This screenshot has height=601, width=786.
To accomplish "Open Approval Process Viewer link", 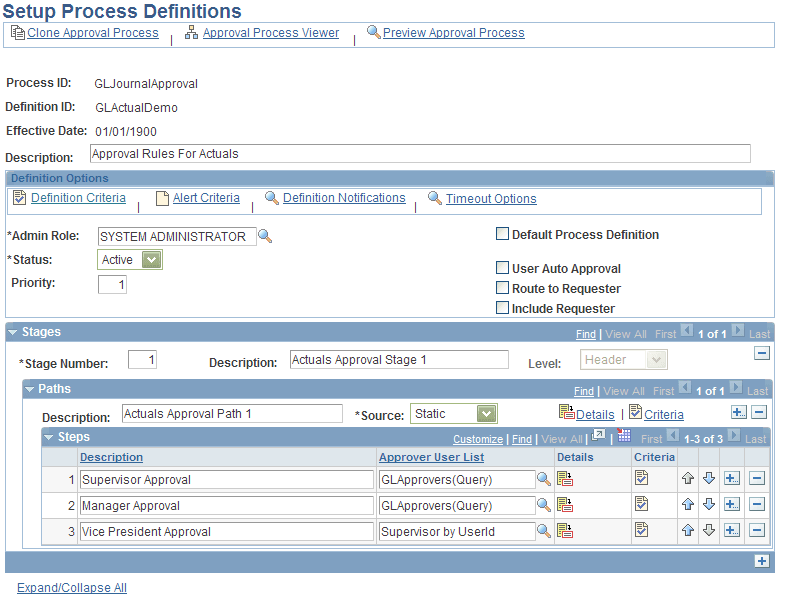I will pyautogui.click(x=271, y=33).
